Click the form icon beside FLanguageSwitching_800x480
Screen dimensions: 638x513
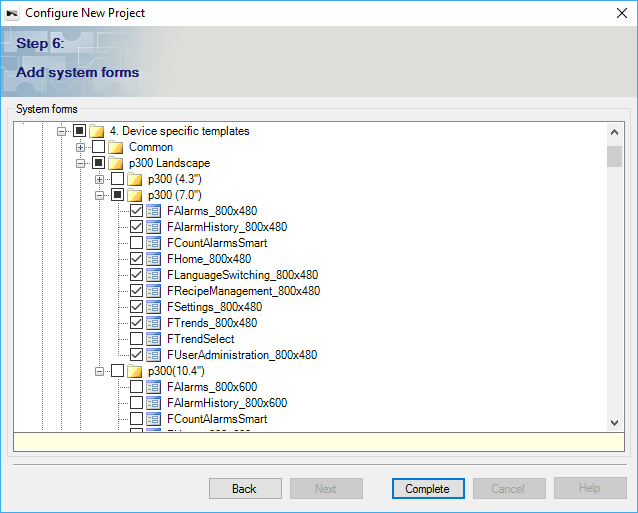153,275
